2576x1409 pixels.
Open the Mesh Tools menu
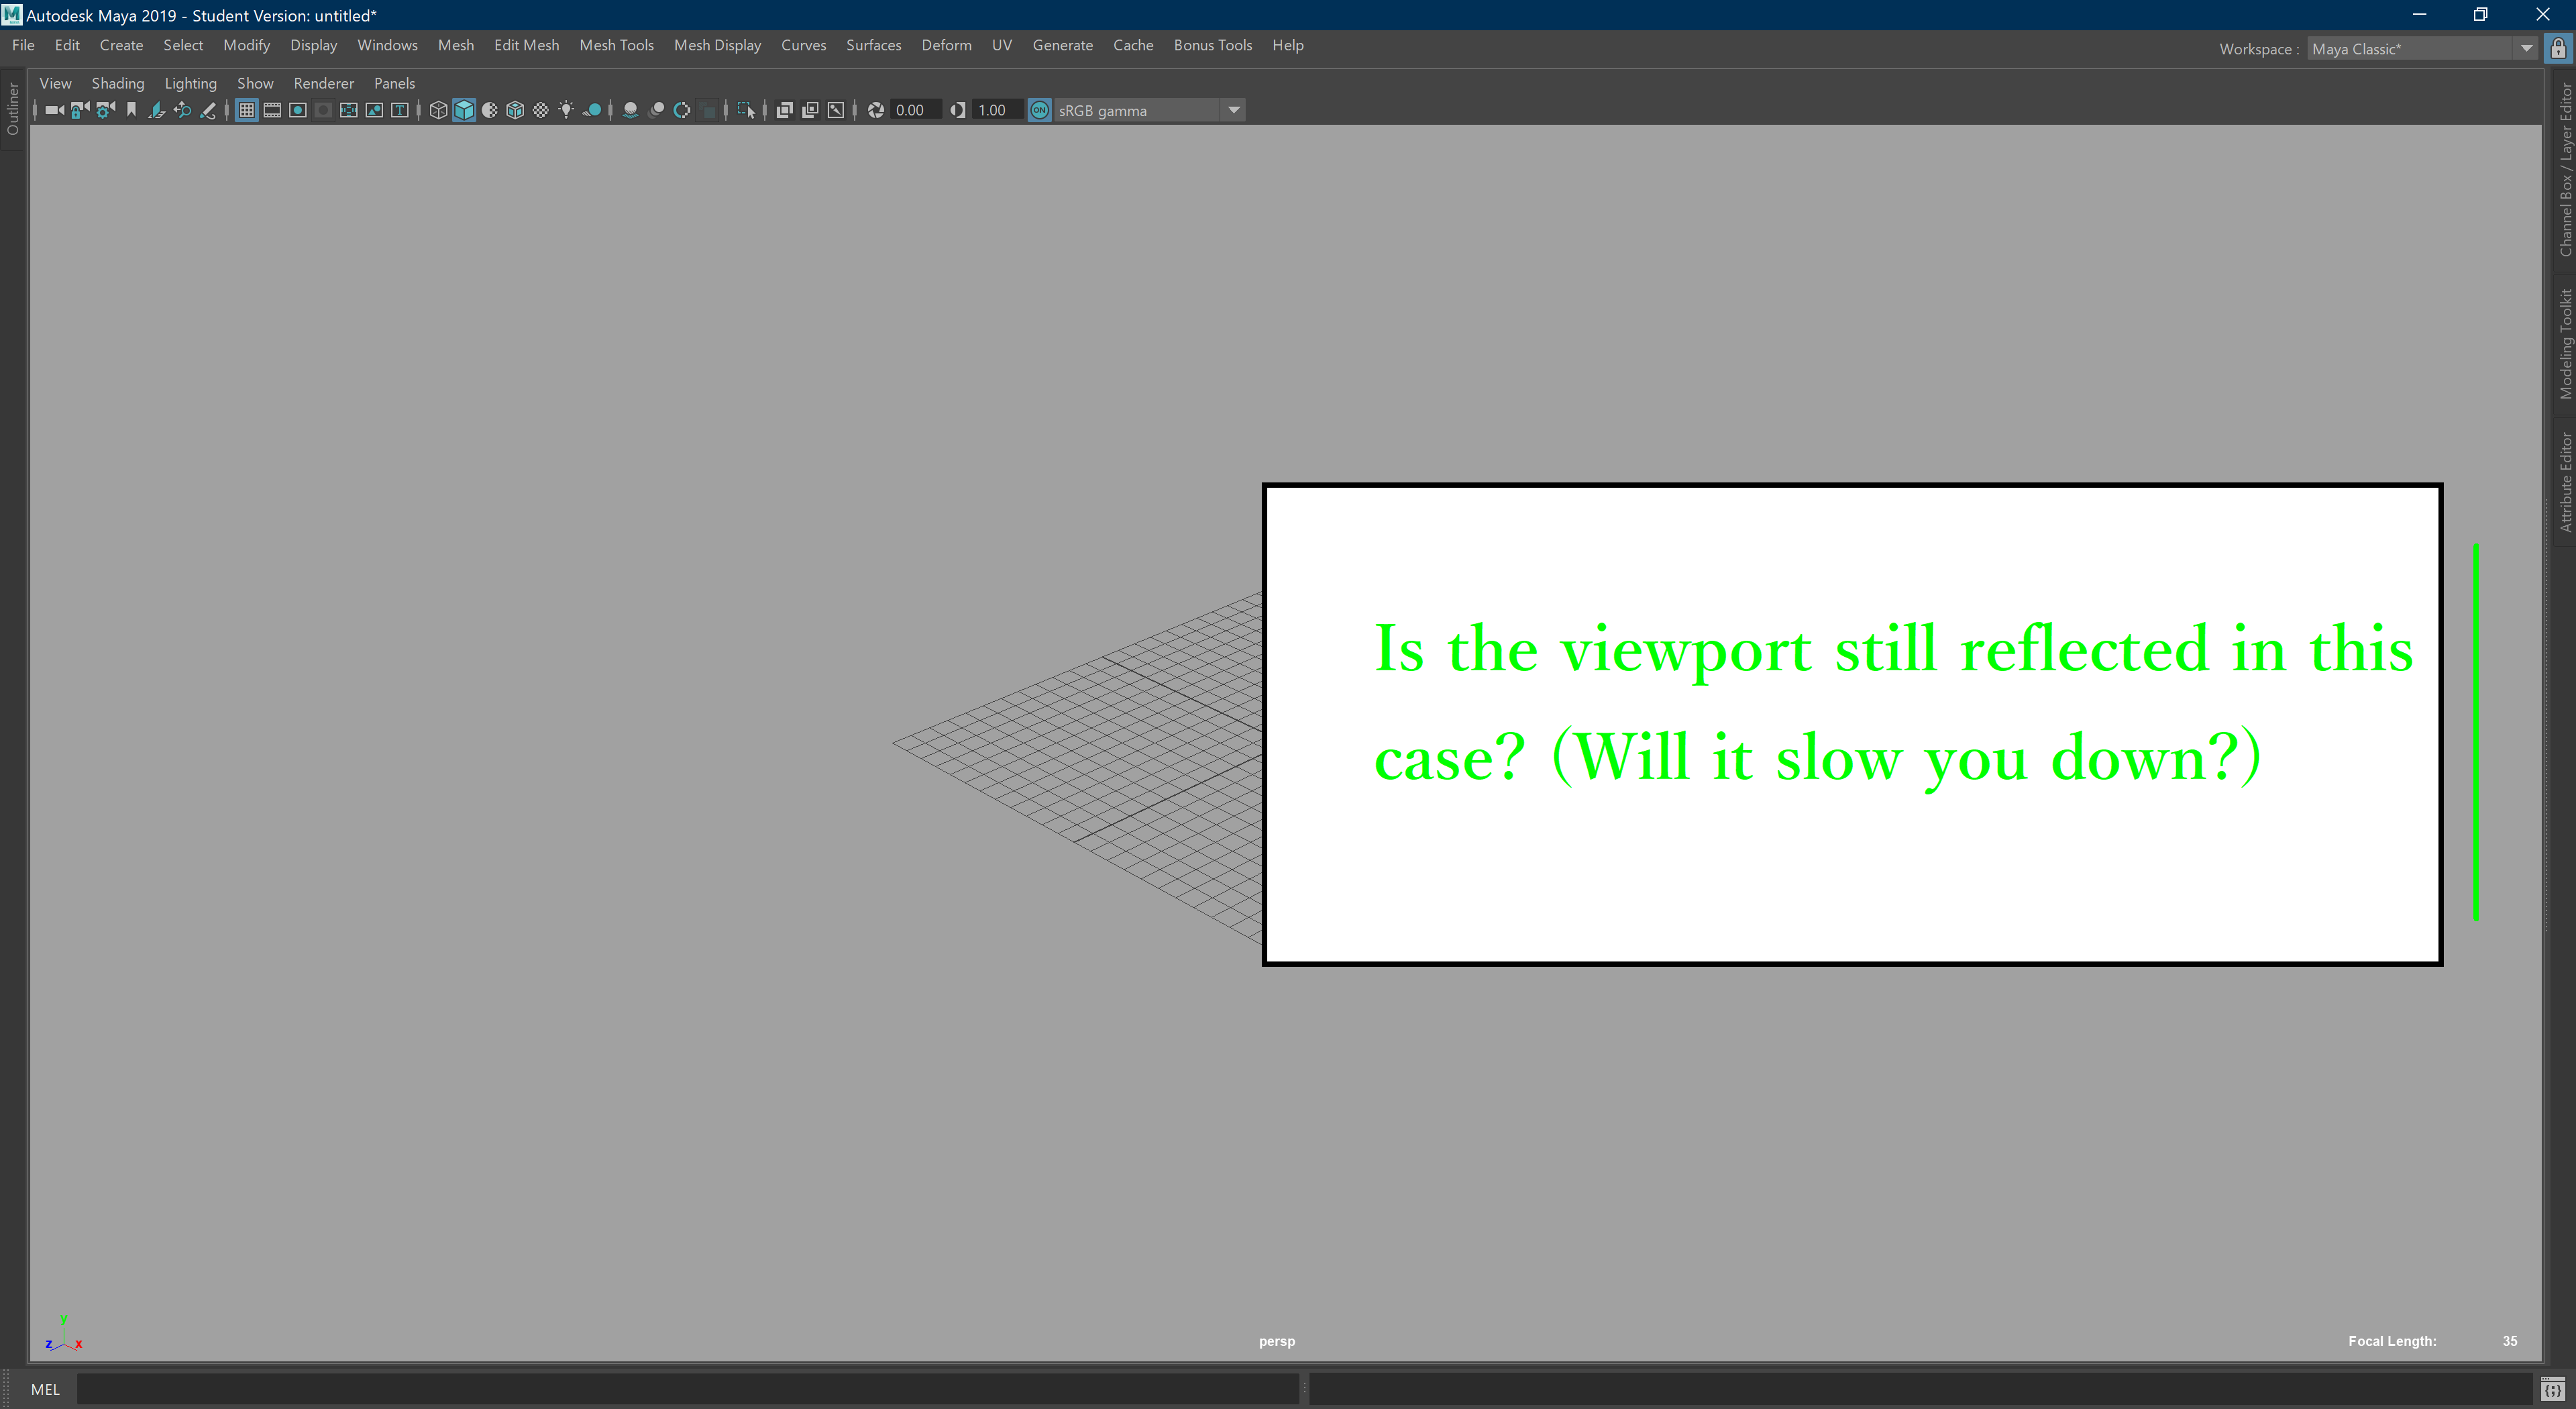click(616, 45)
